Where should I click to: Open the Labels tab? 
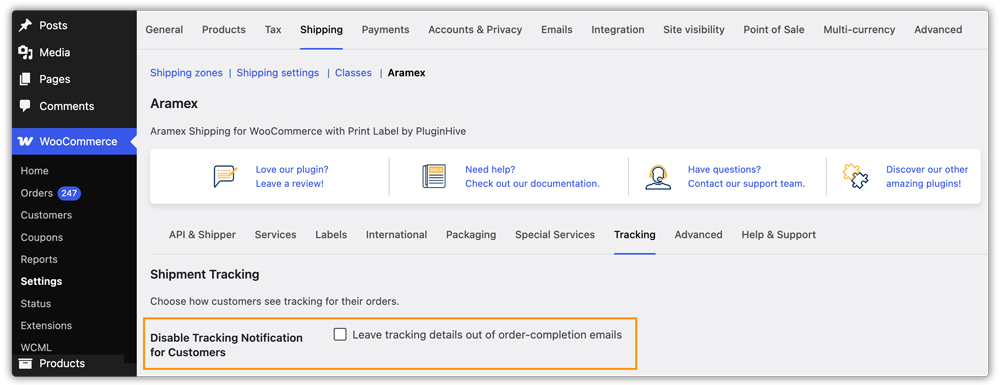coord(331,235)
